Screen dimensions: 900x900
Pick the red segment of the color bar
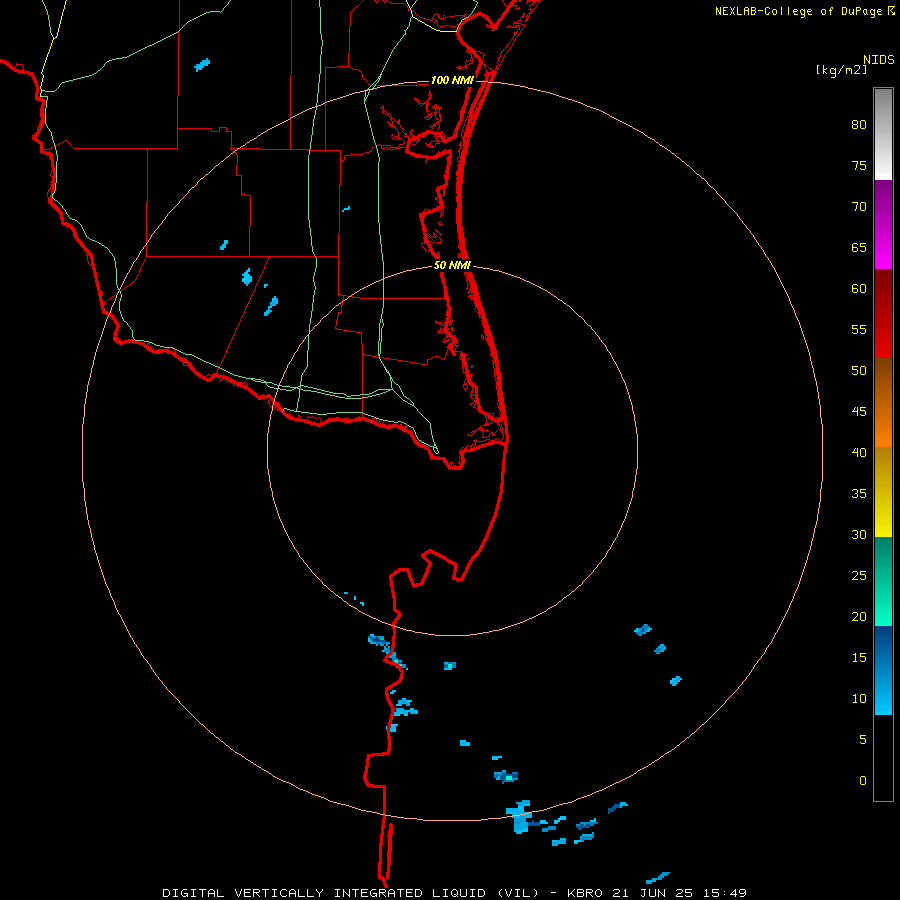click(x=883, y=313)
